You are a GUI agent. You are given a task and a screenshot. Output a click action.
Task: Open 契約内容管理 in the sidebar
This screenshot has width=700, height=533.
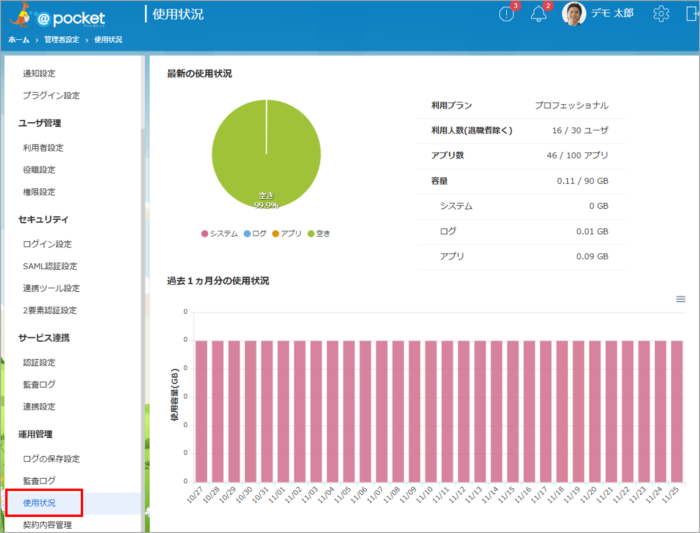(48, 524)
